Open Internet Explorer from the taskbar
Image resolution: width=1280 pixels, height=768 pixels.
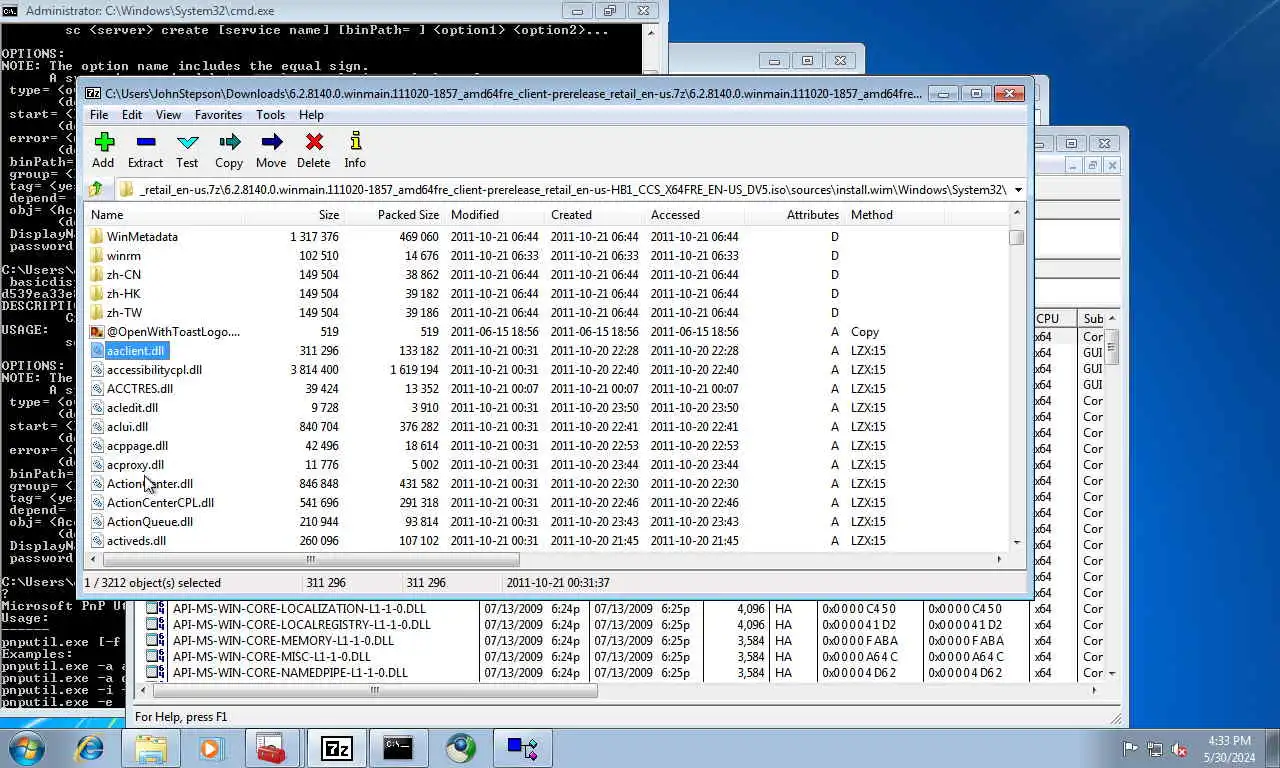click(x=90, y=747)
